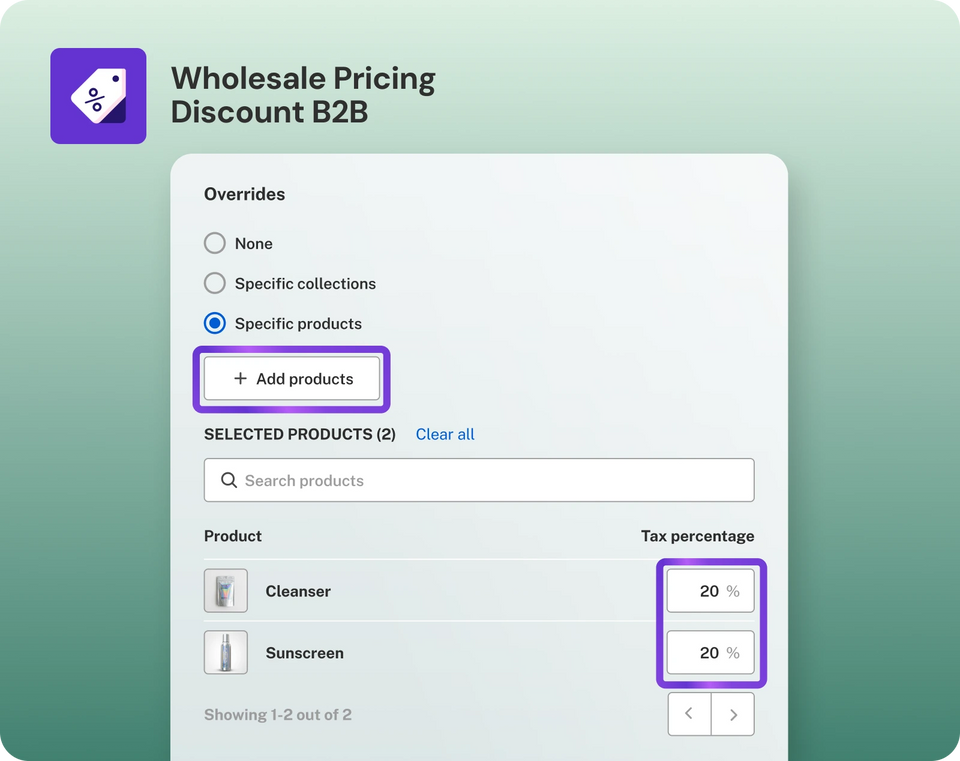Click the Clear all link
The width and height of the screenshot is (960, 761).
pos(445,434)
